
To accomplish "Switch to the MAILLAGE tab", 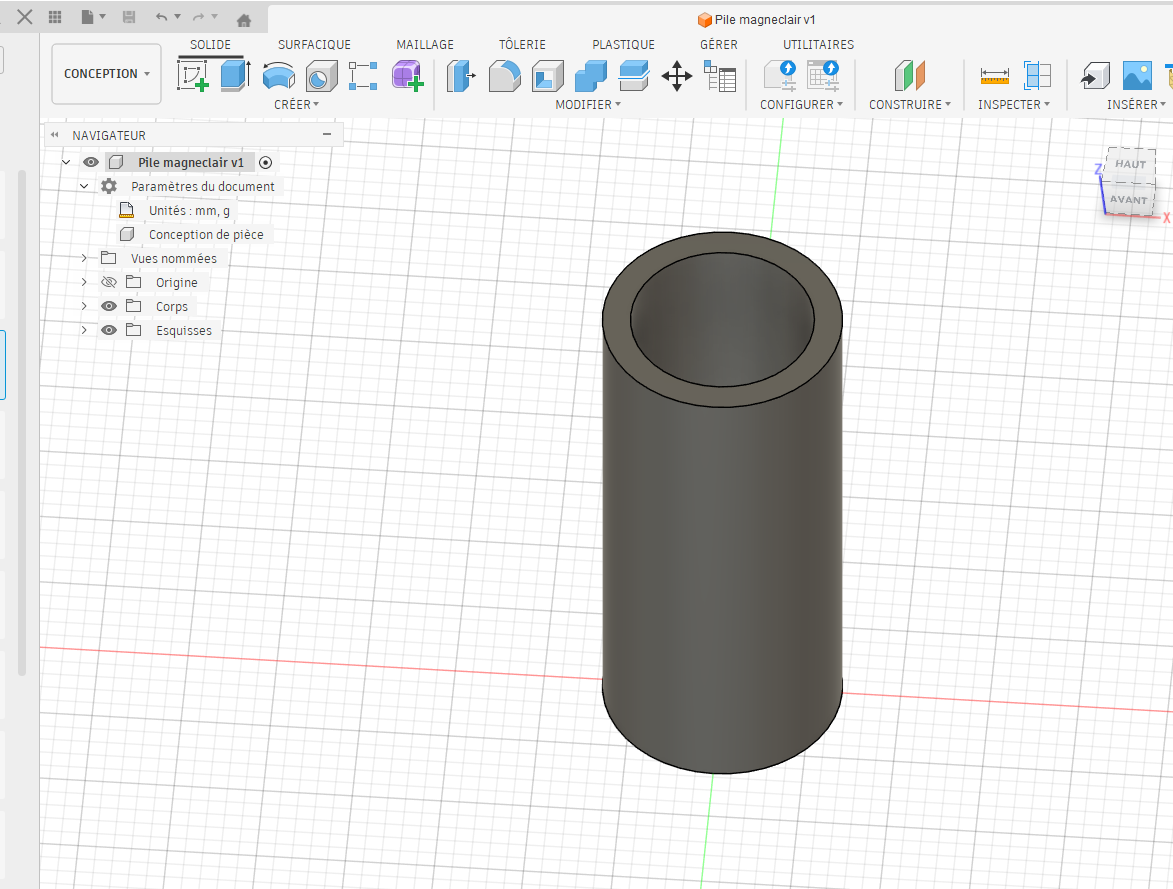I will pyautogui.click(x=425, y=45).
